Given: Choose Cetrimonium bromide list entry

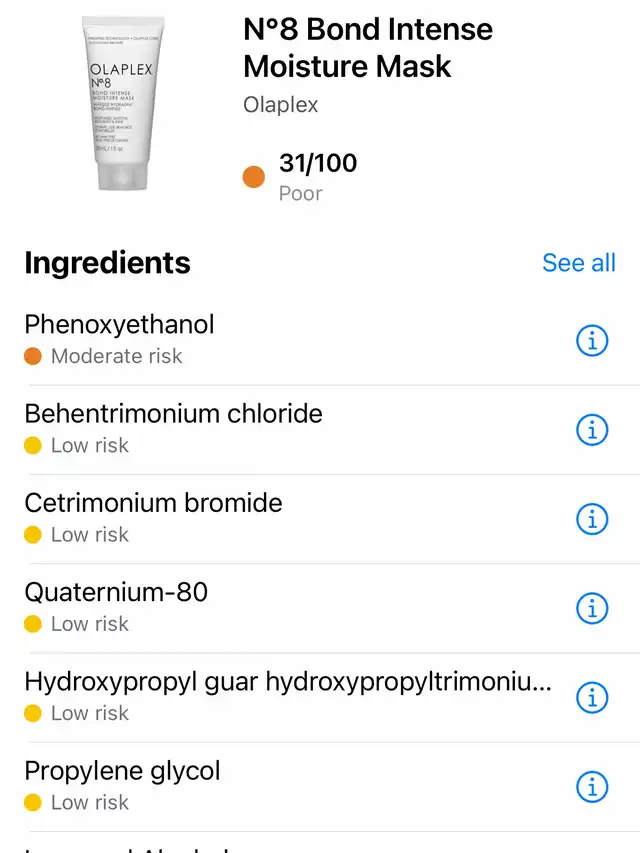Looking at the screenshot, I should [320, 519].
